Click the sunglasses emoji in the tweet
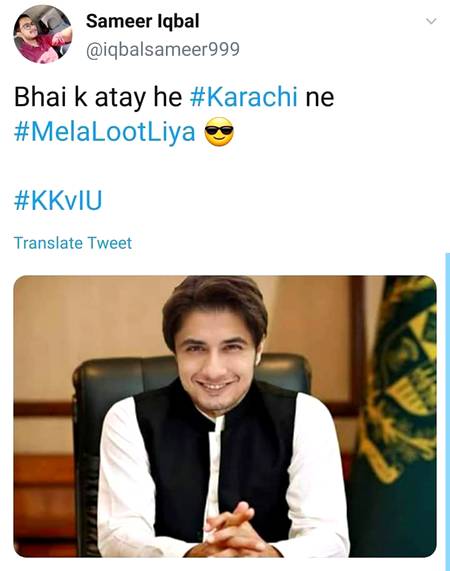Viewport: 450px width, 571px height. [x=219, y=132]
